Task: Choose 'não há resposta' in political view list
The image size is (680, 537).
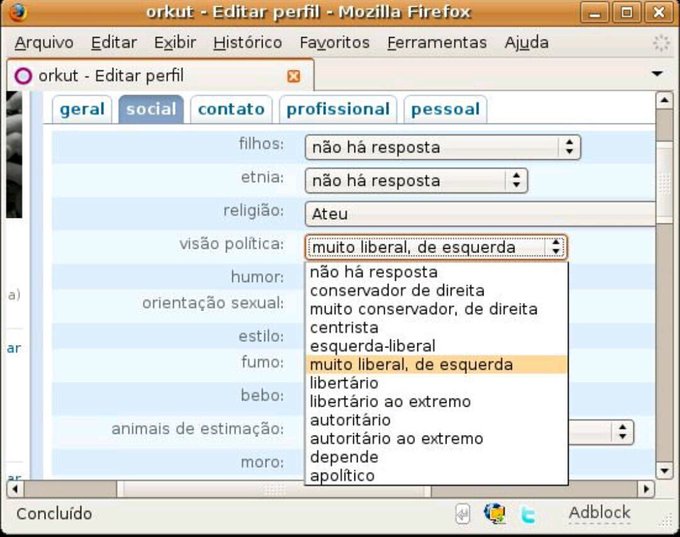Action: tap(437, 272)
